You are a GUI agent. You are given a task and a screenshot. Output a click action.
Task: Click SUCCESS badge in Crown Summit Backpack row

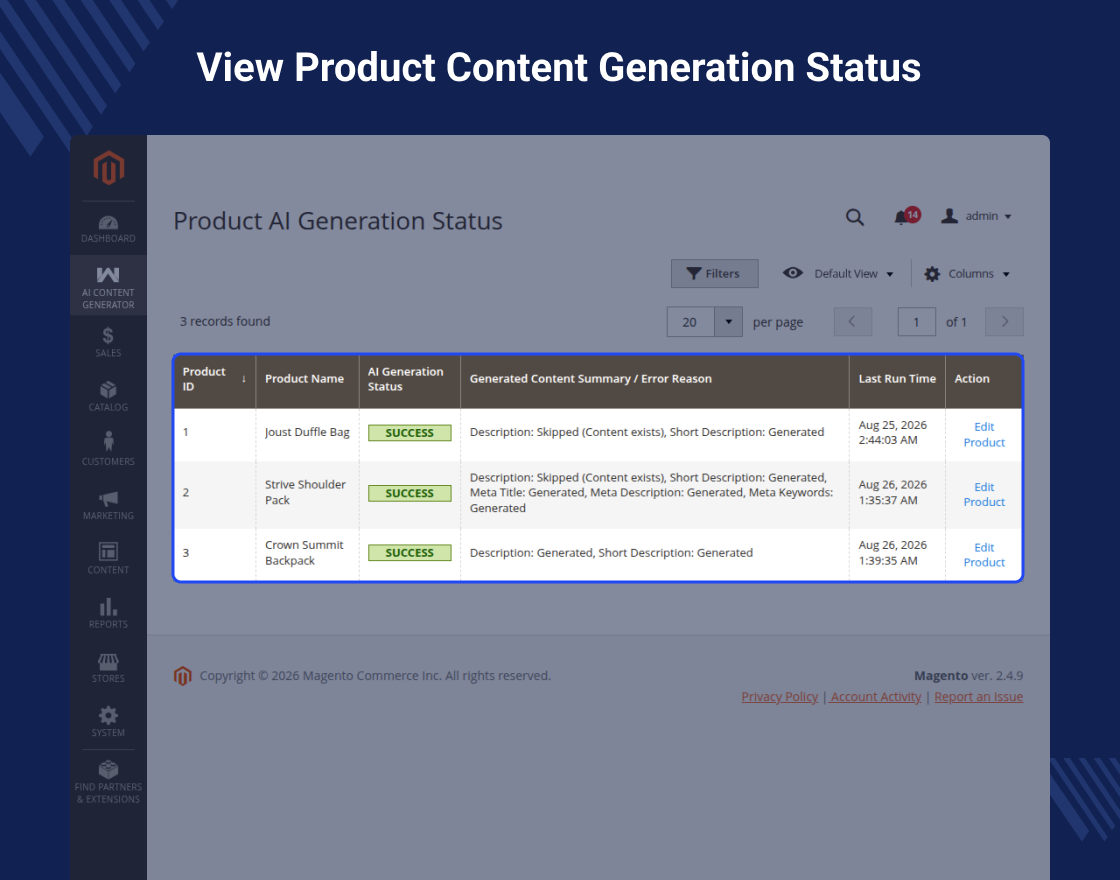coord(409,553)
